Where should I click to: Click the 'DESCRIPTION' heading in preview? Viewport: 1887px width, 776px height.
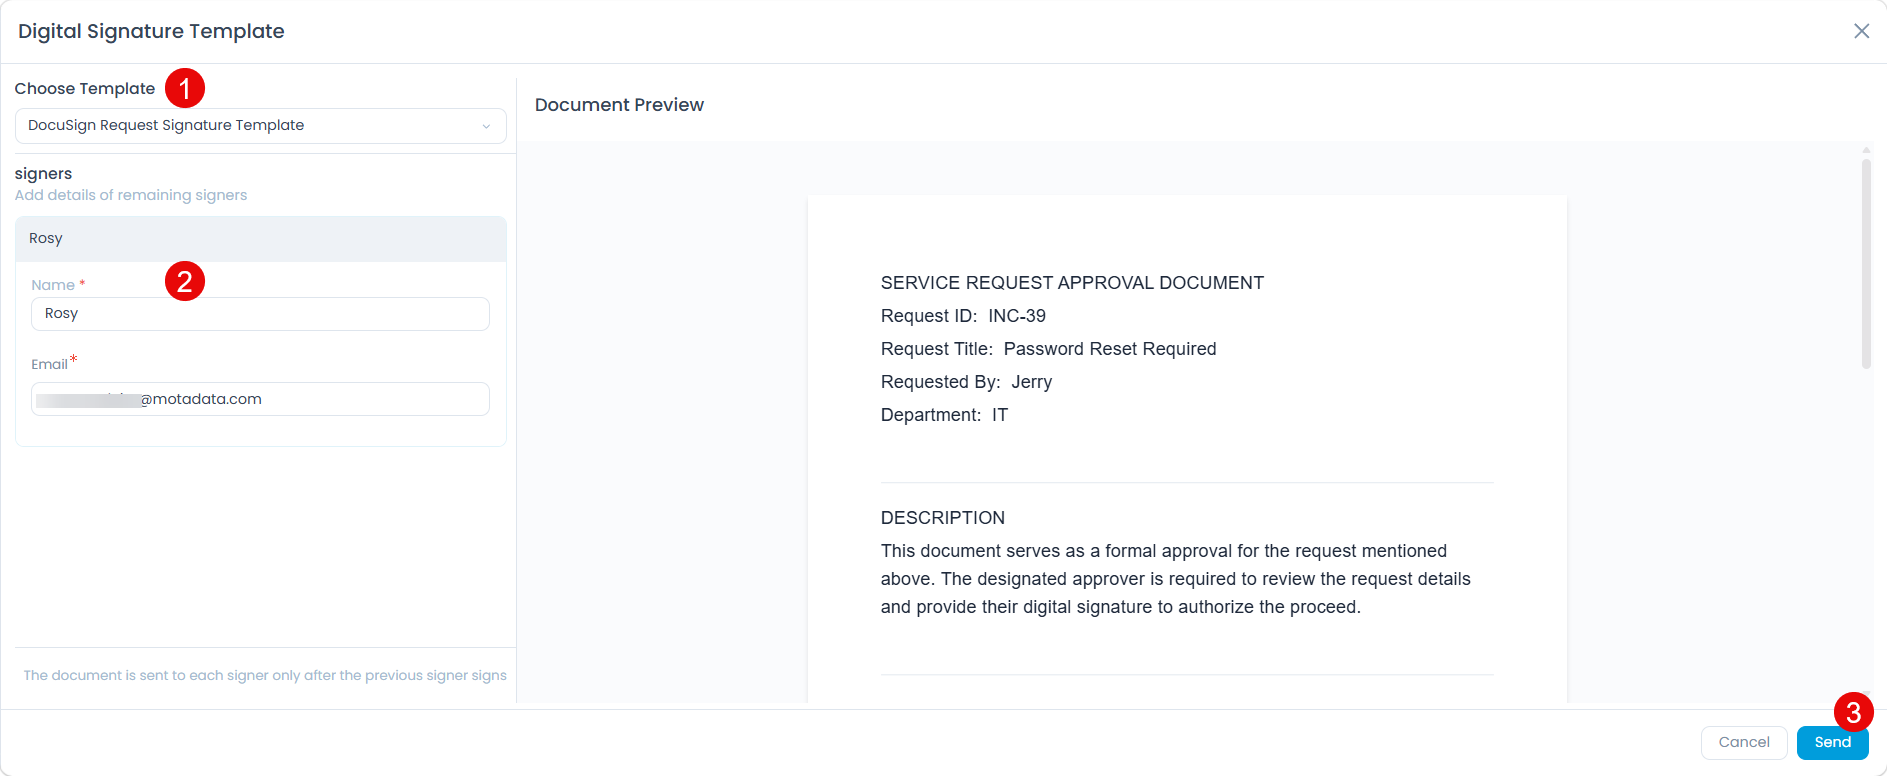click(943, 518)
